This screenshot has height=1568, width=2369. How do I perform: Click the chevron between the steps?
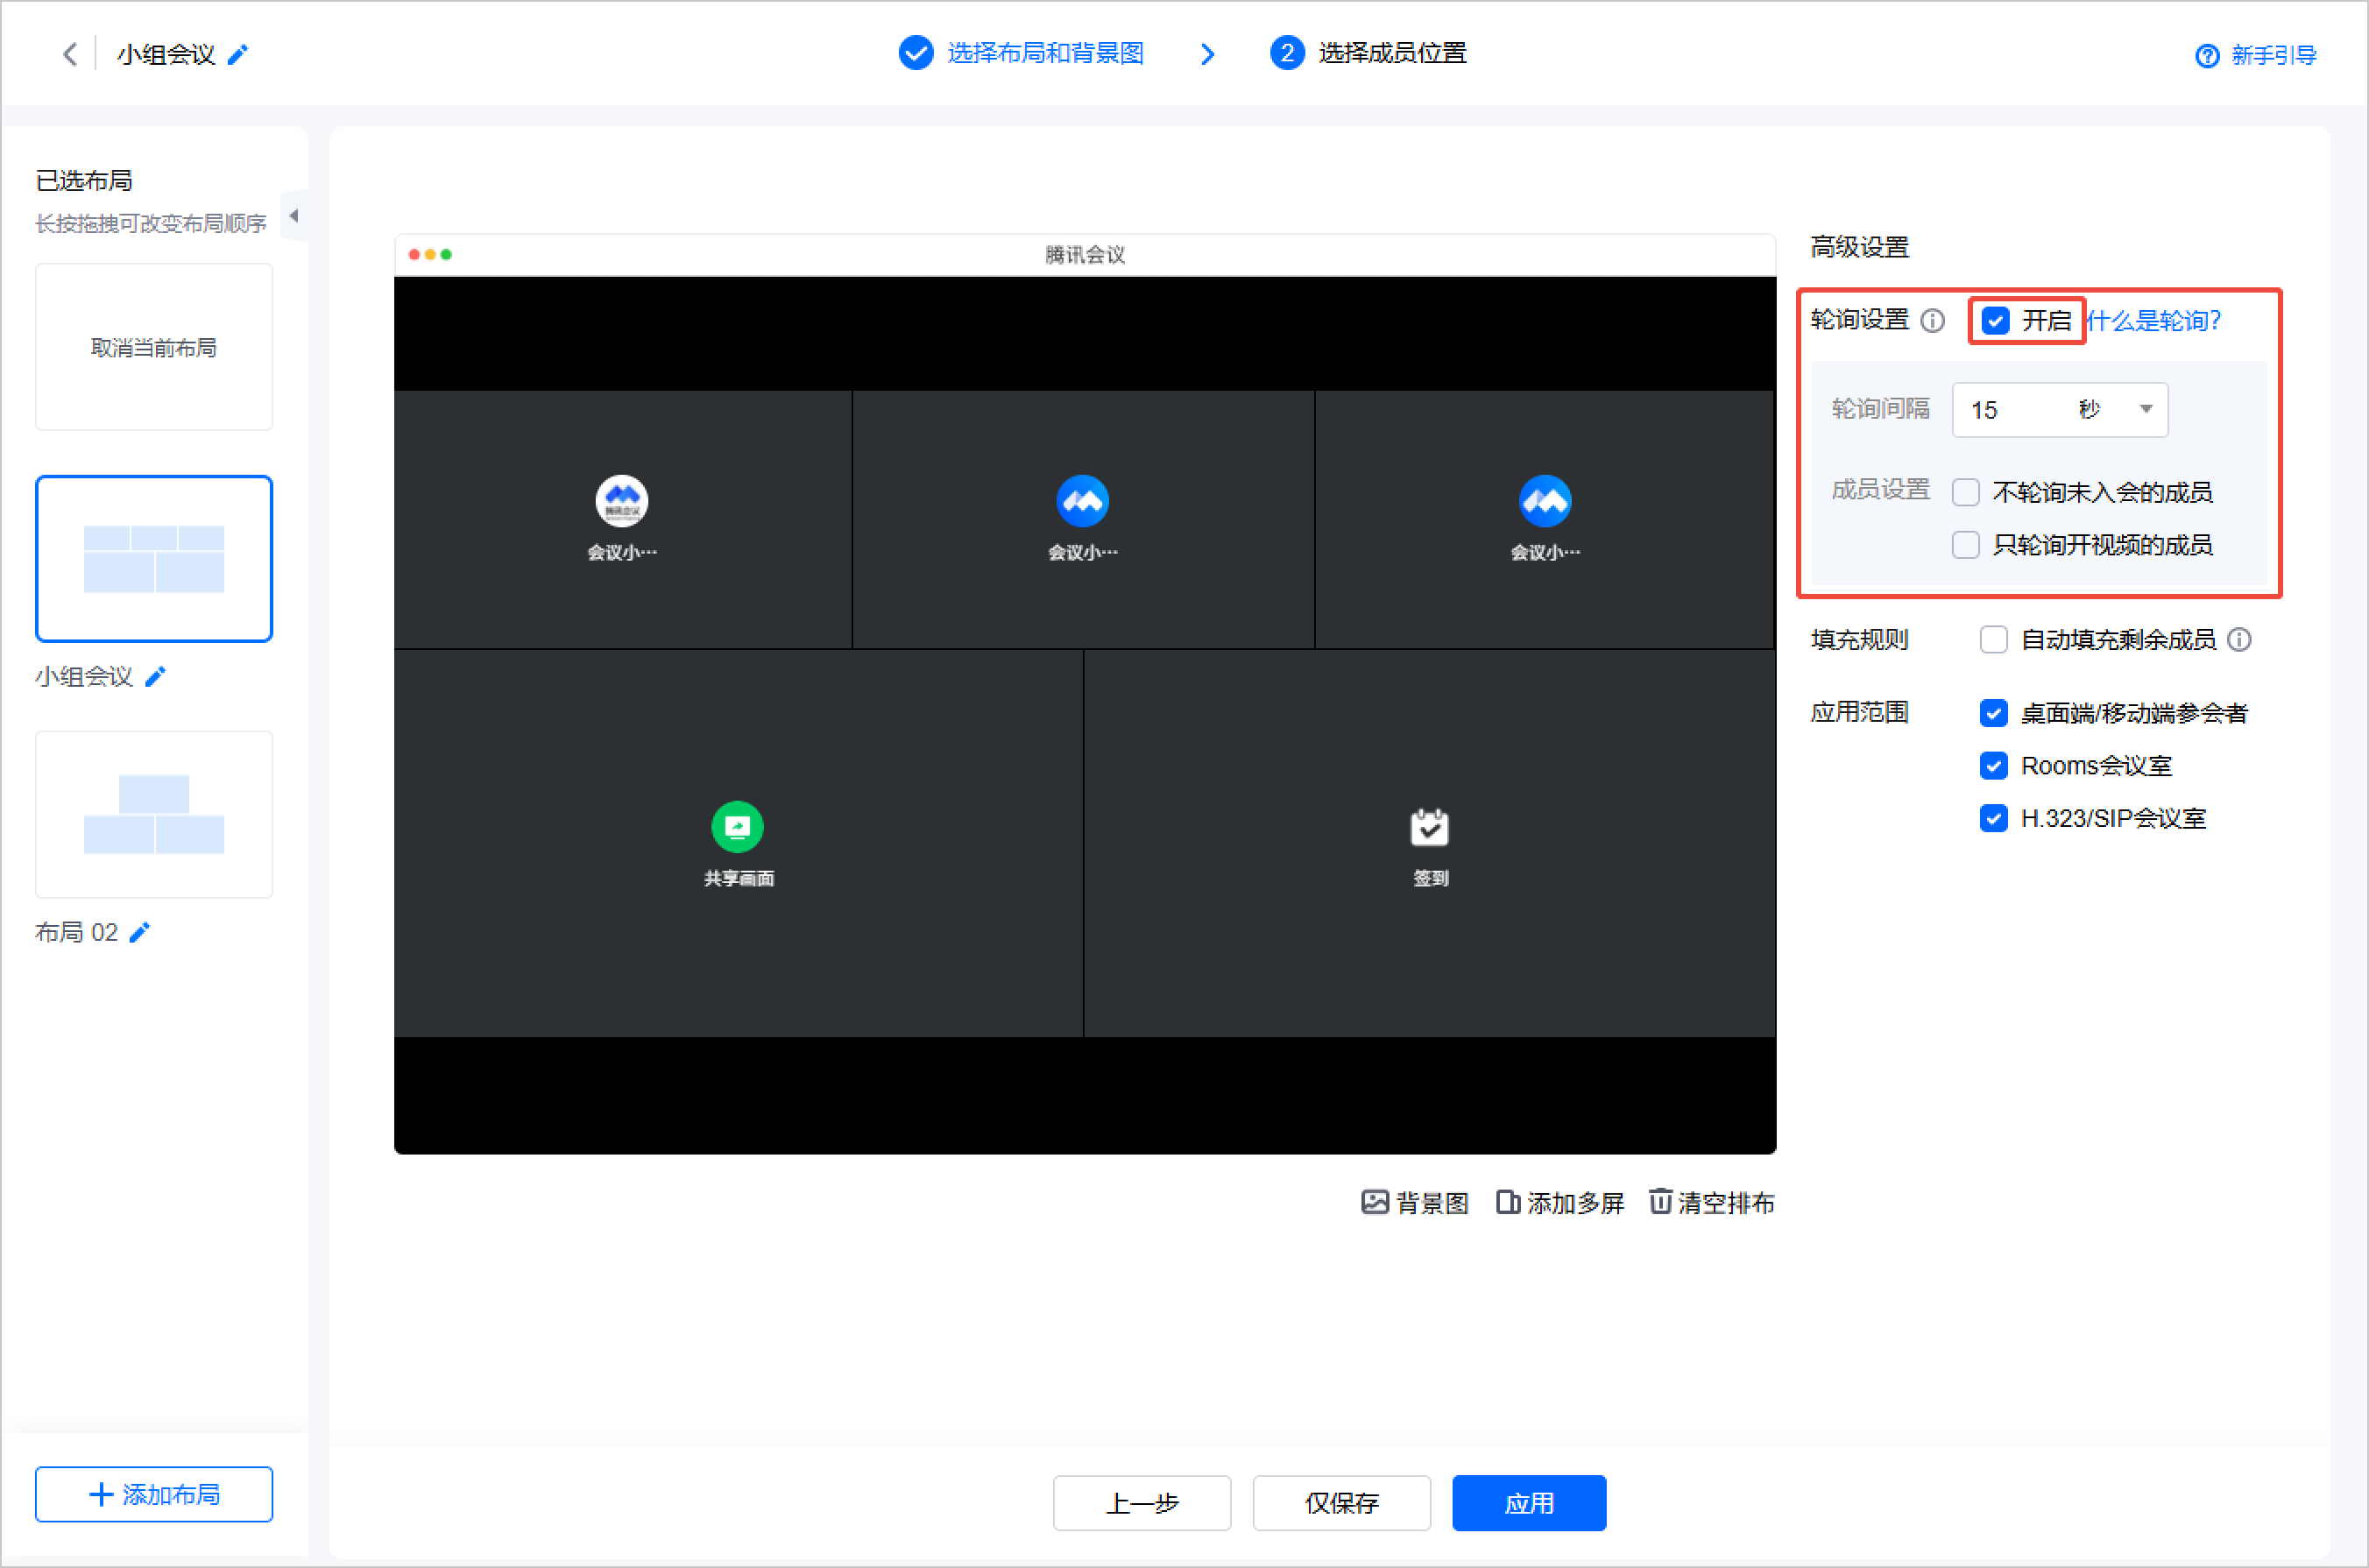[1208, 54]
